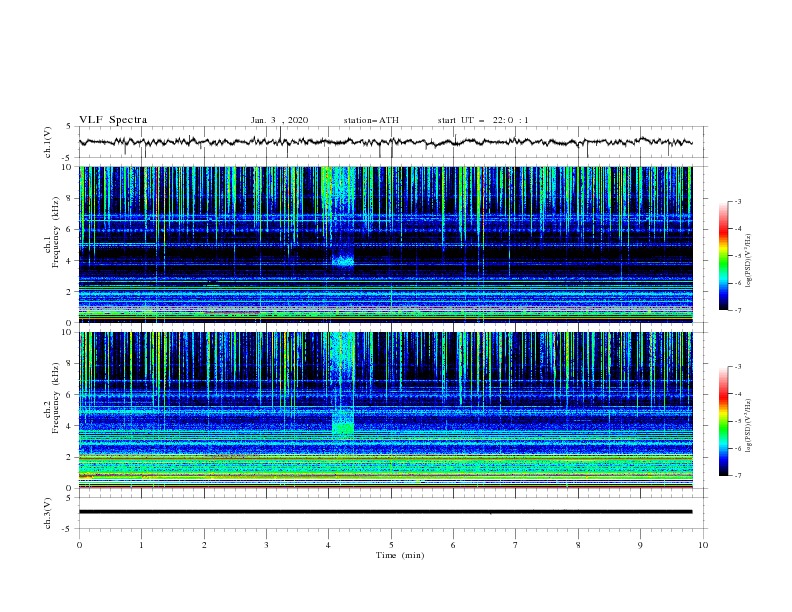Click the "Time (min)" x-axis label

click(400, 555)
